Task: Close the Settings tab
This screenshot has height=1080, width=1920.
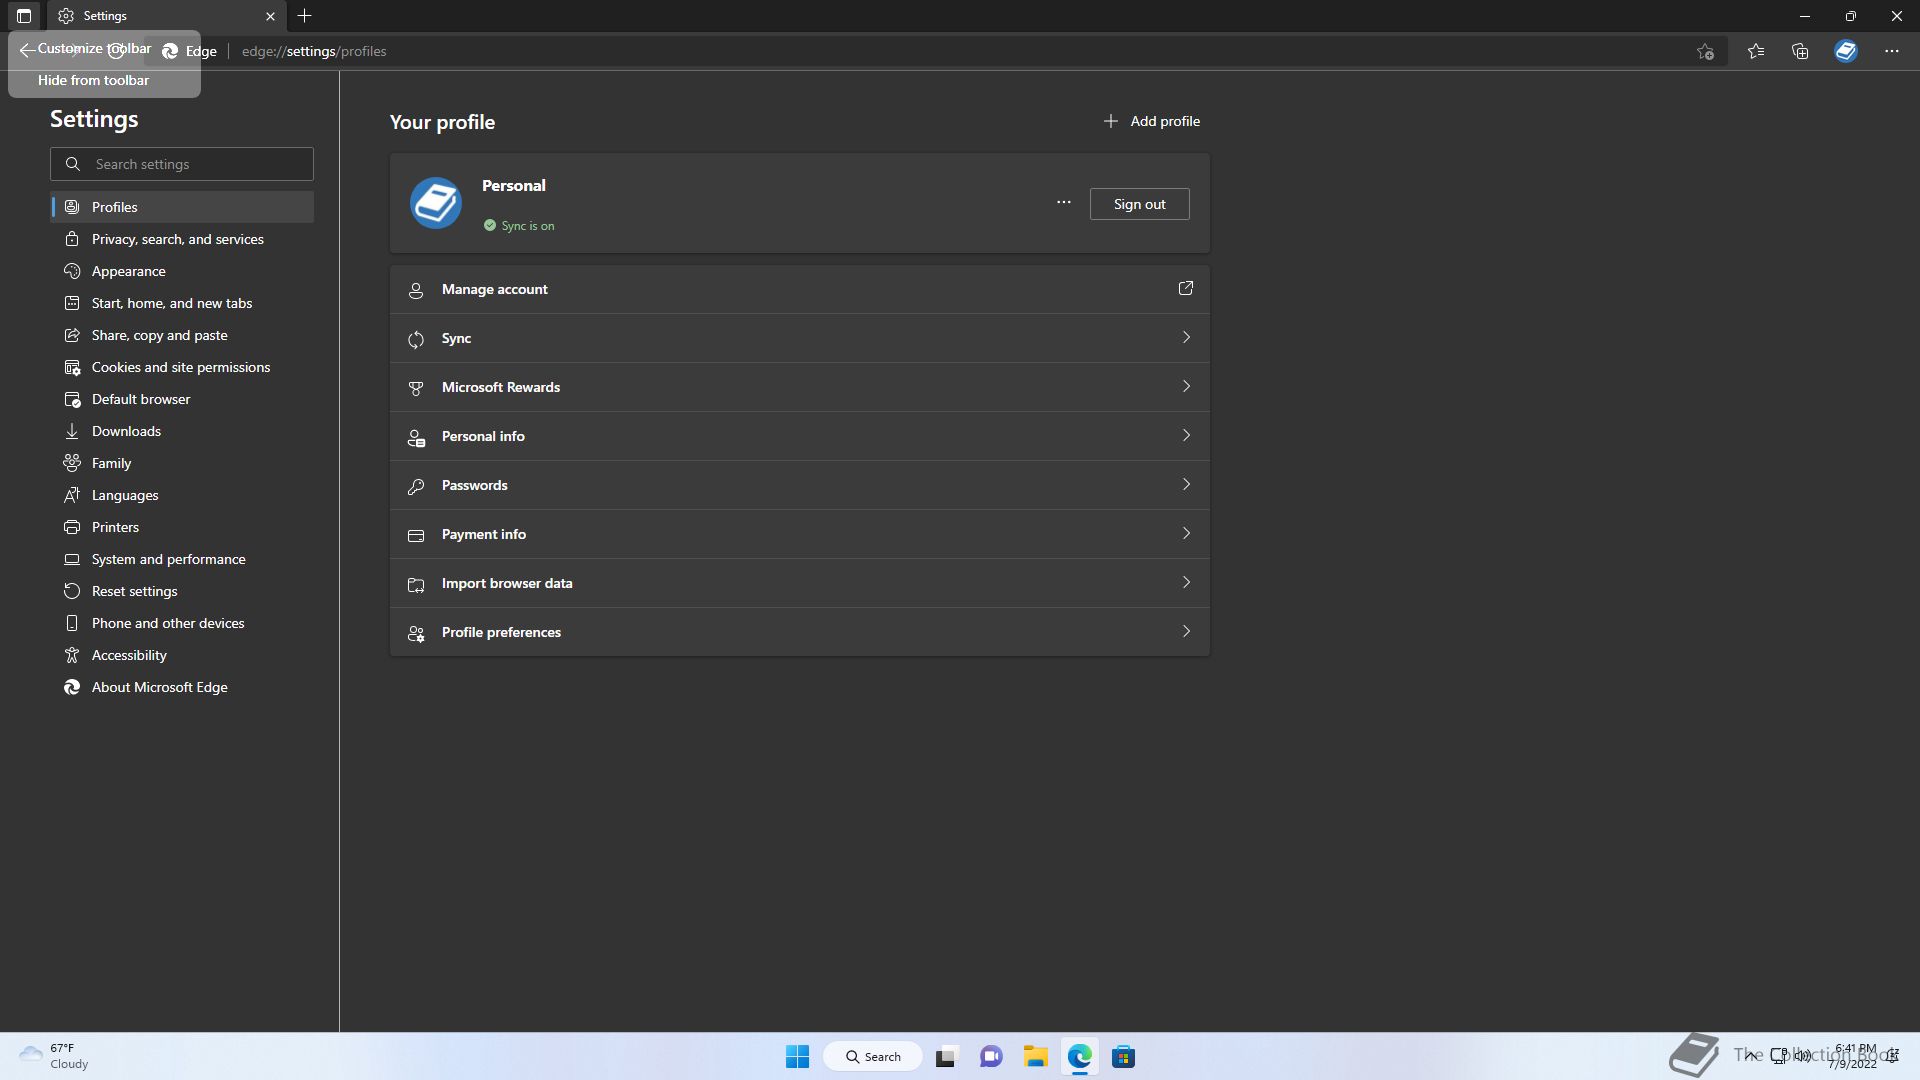Action: pos(270,16)
